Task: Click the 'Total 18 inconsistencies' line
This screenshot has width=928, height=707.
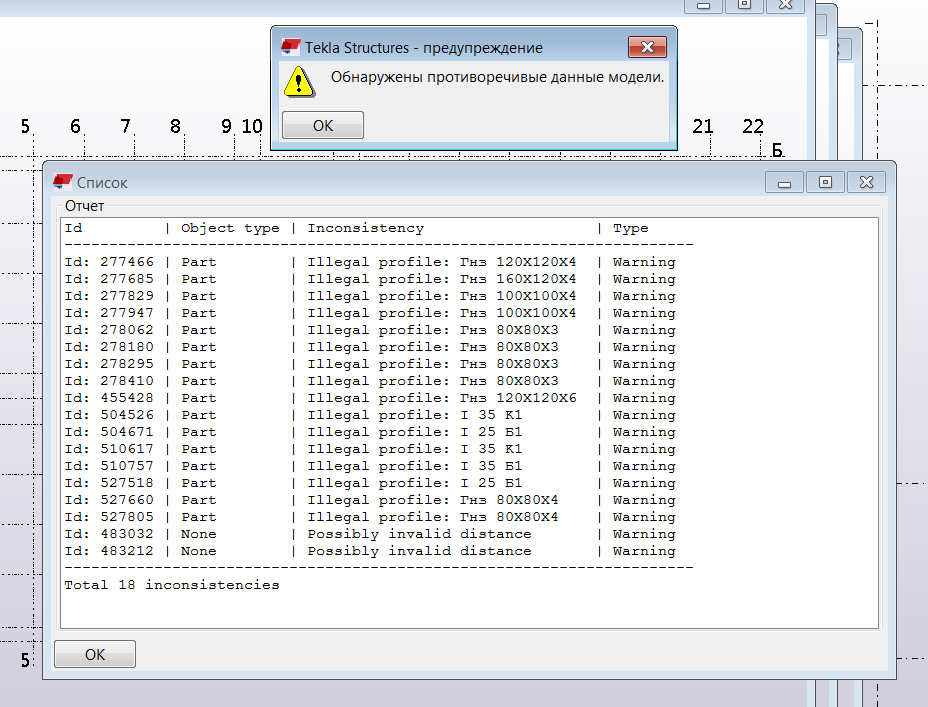Action: pyautogui.click(x=172, y=585)
